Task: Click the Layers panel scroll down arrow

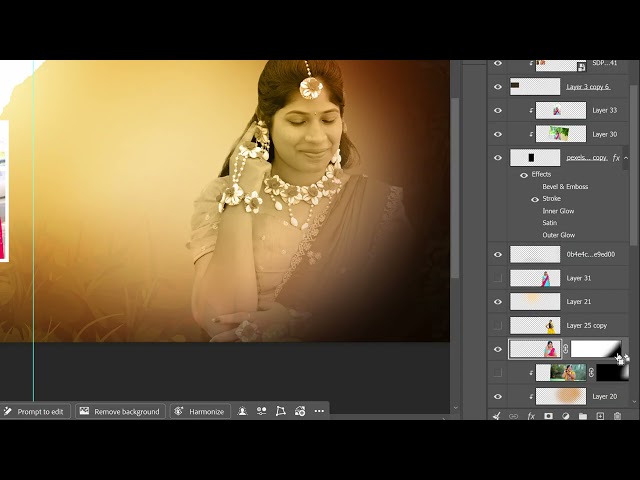Action: tap(634, 402)
